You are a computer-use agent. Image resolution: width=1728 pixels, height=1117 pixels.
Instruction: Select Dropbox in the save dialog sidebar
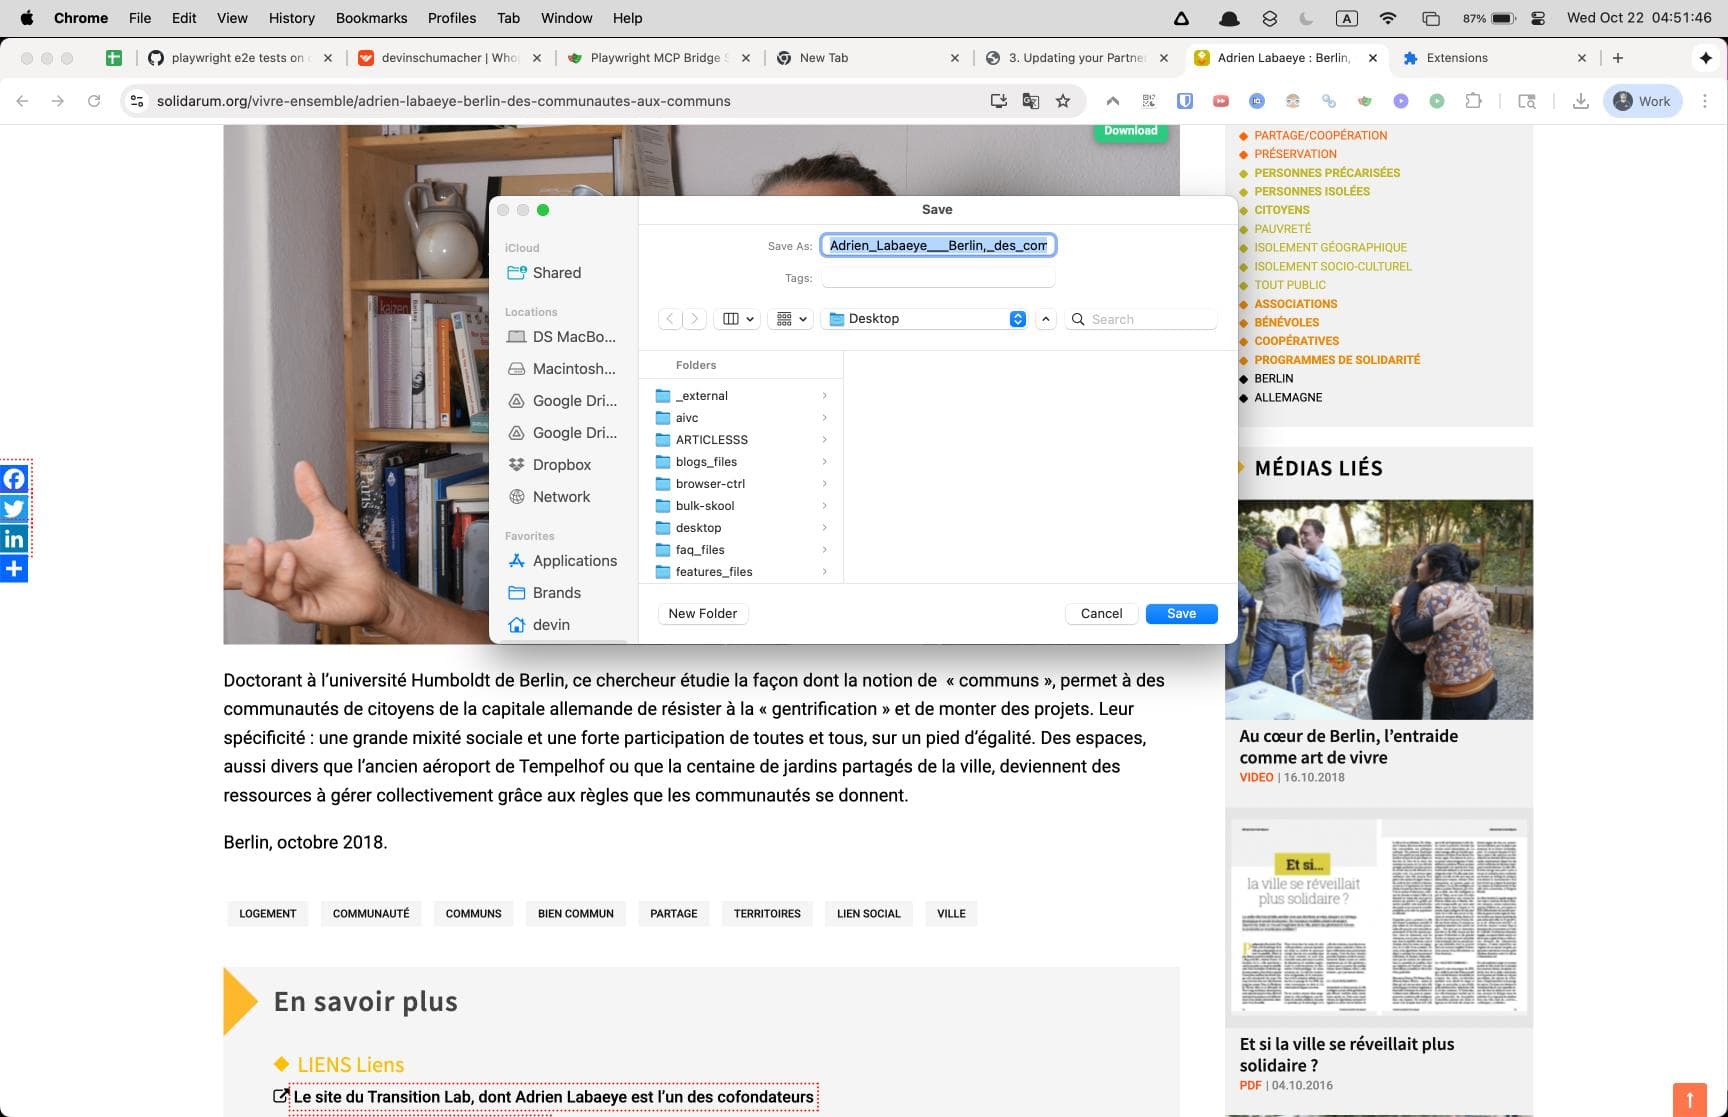pyautogui.click(x=561, y=464)
